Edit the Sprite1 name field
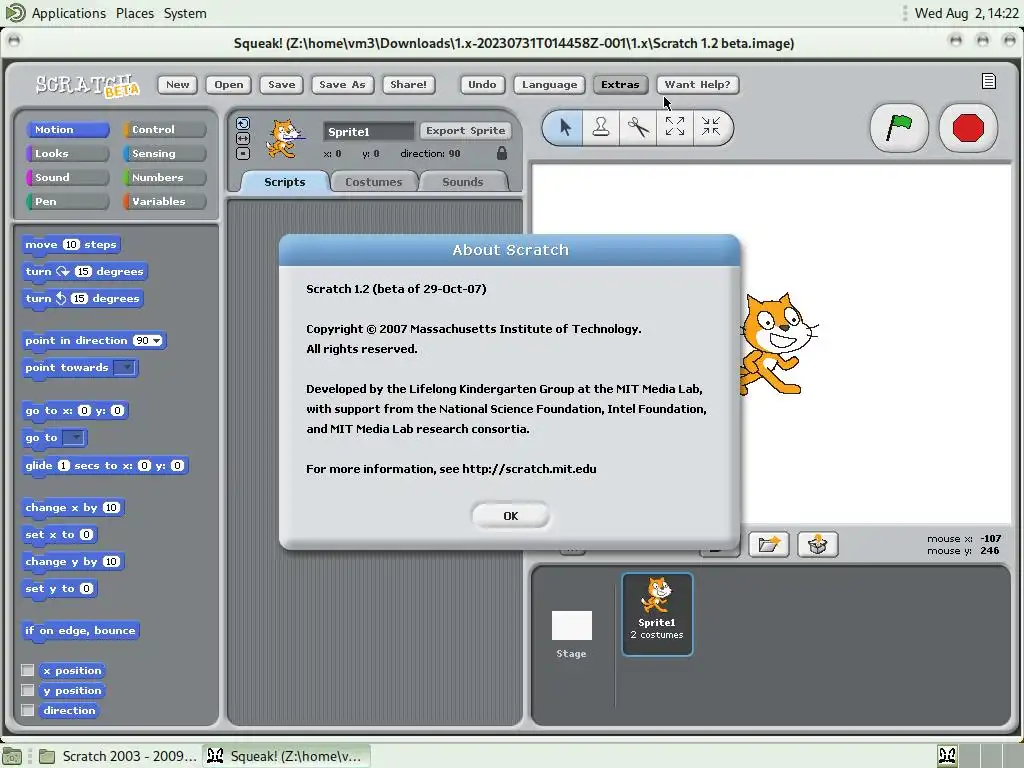The image size is (1024, 768). [x=369, y=131]
